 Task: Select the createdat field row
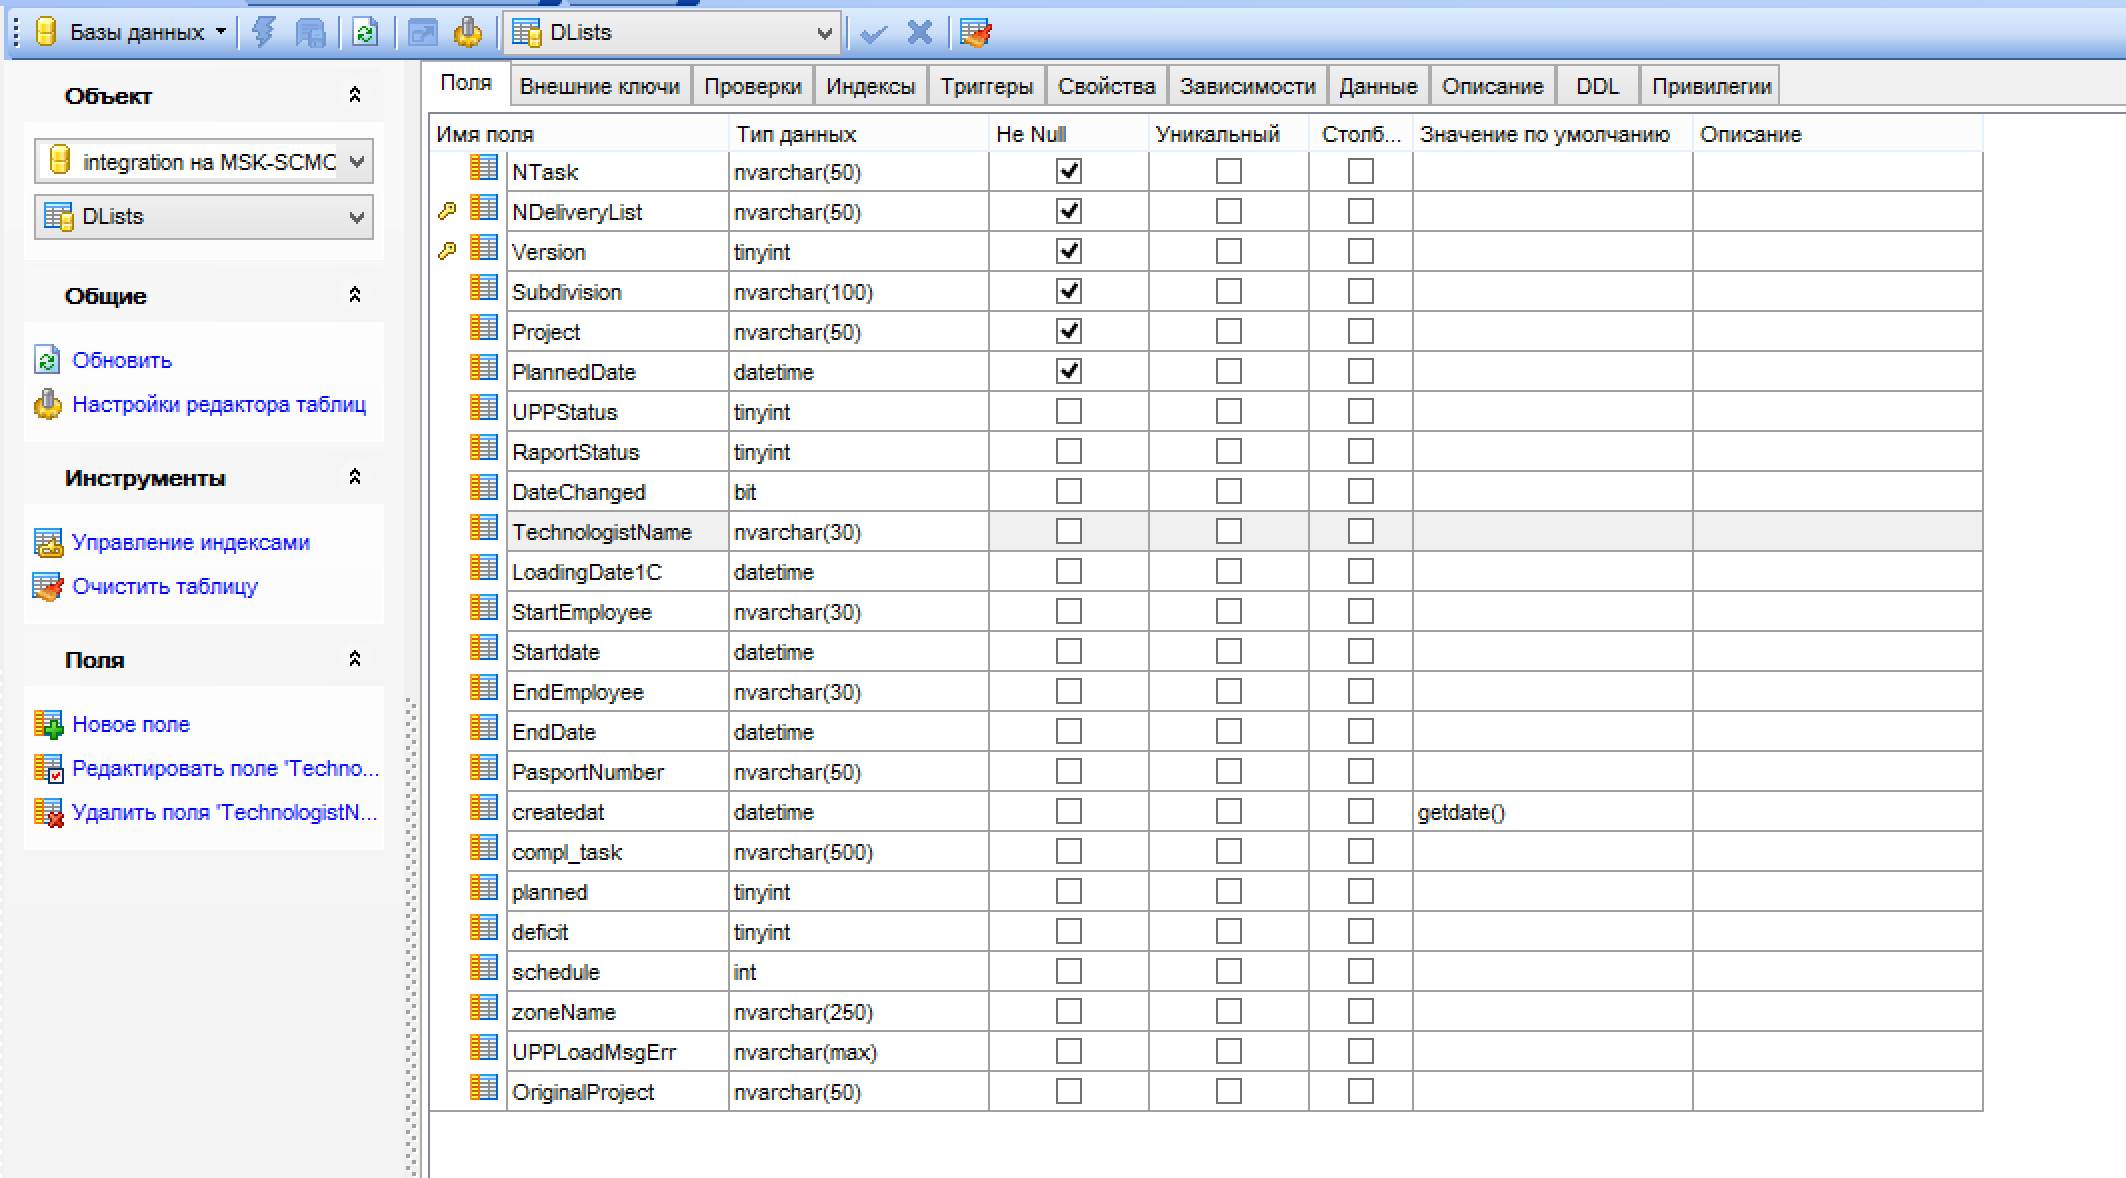pyautogui.click(x=558, y=812)
